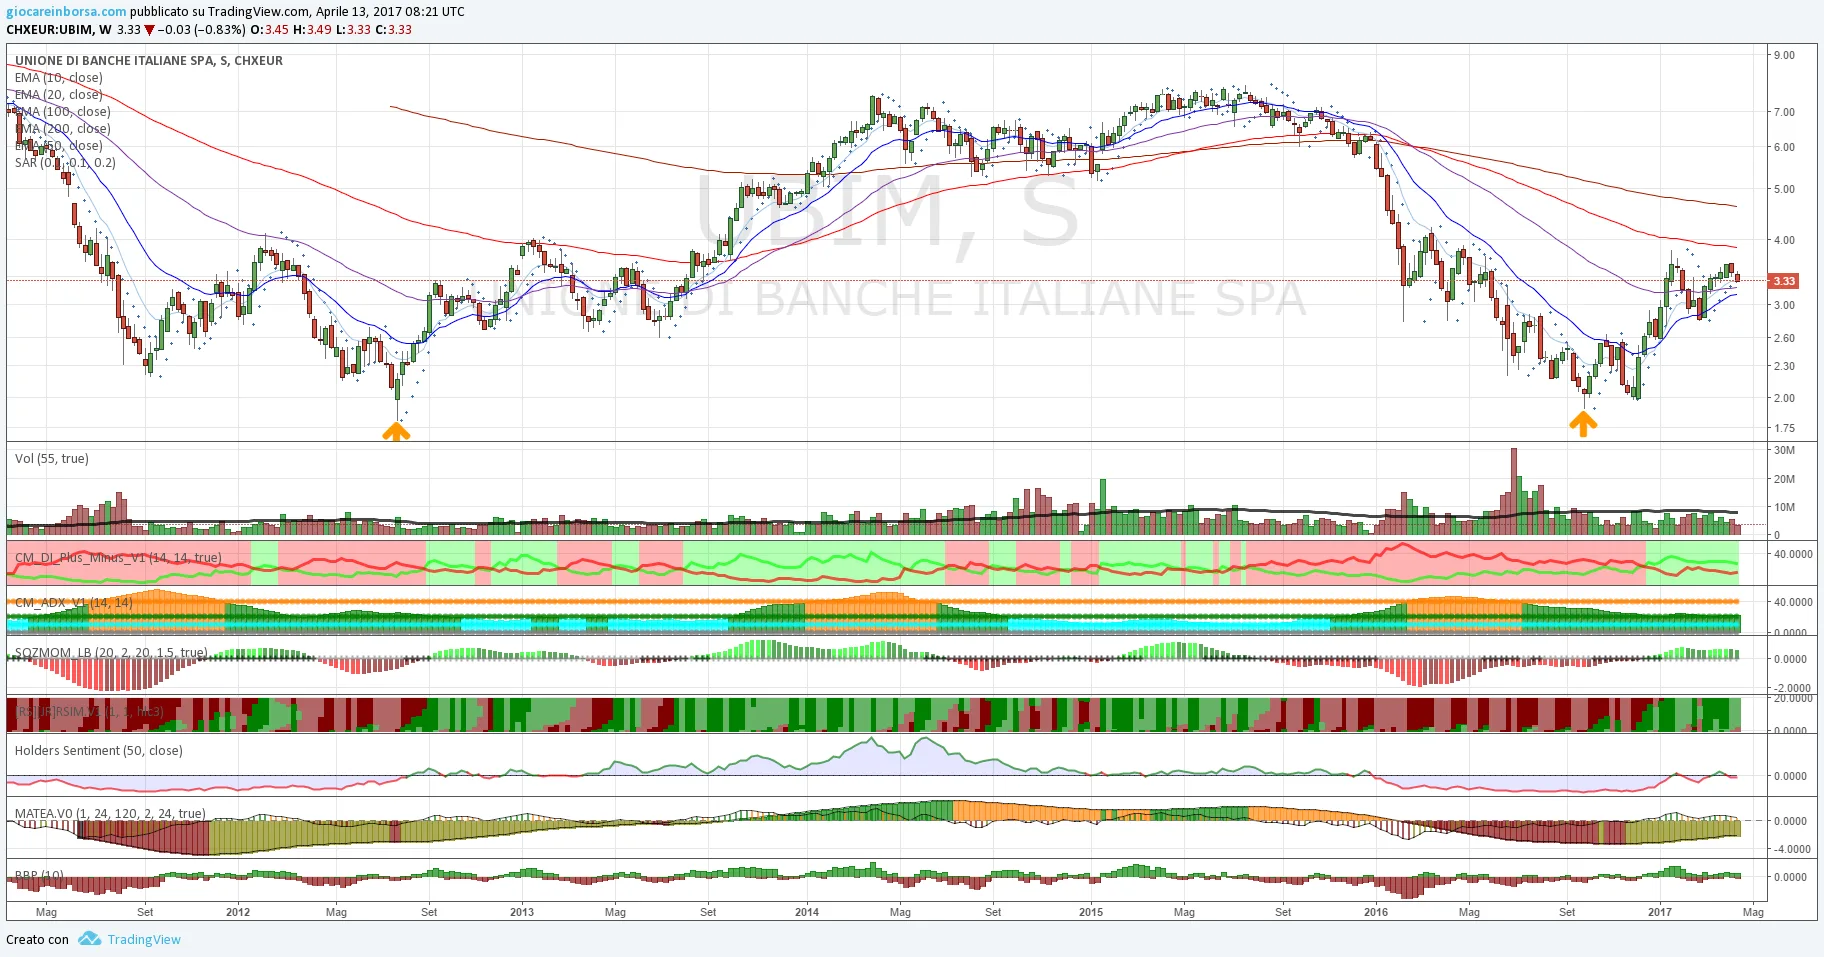Click the 20M volume axis label

[1784, 479]
